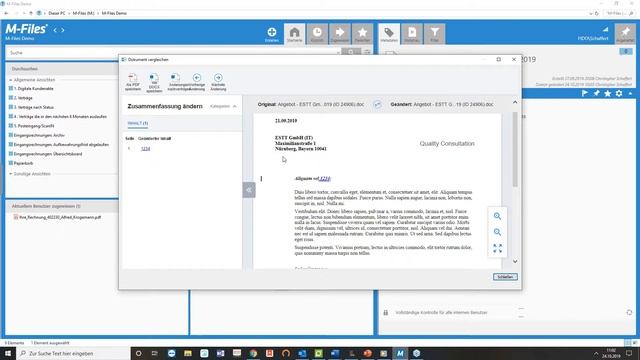
Task: Collapse the summary panel with double-chevron handle
Action: coord(249,190)
